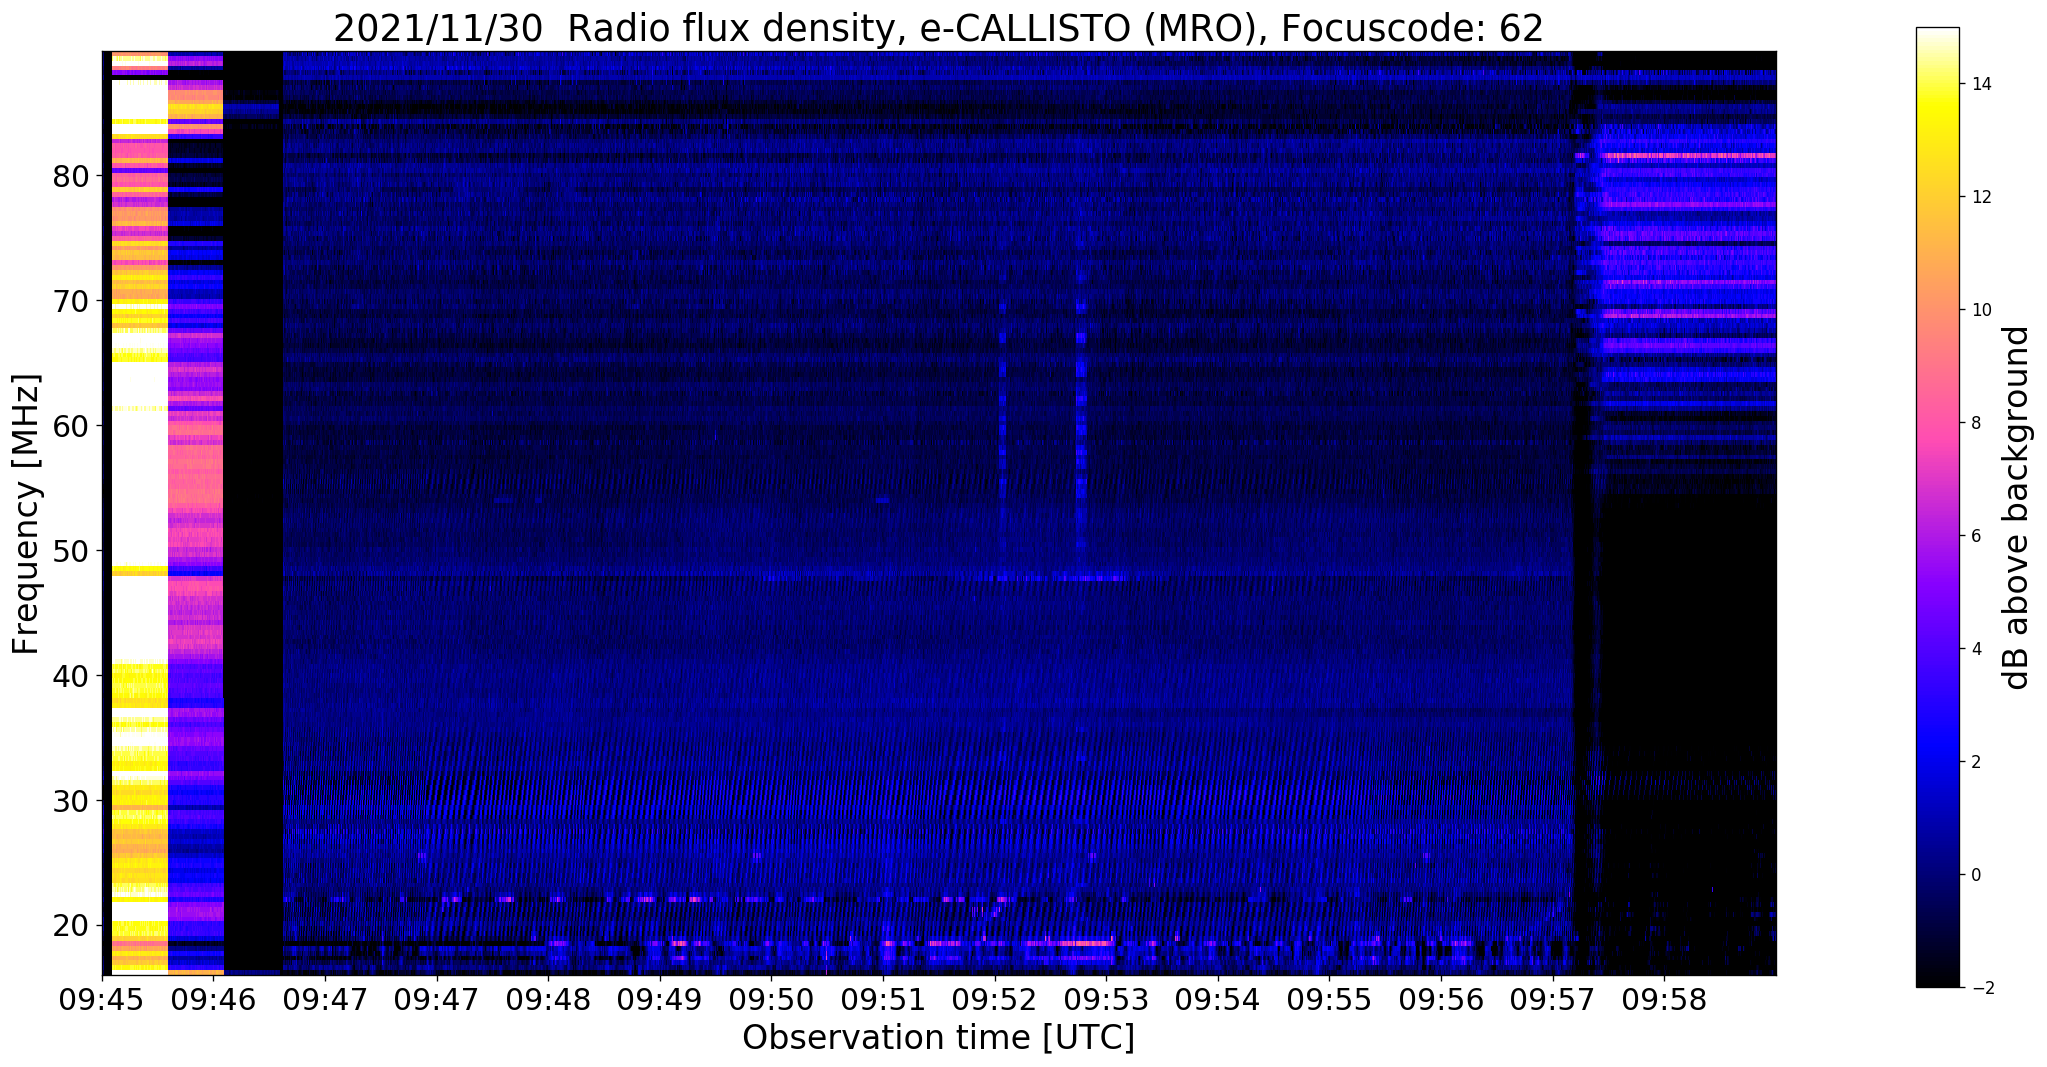Click the 09:49 time tick label
Viewport: 2047px width, 1067px height.
pyautogui.click(x=659, y=1000)
